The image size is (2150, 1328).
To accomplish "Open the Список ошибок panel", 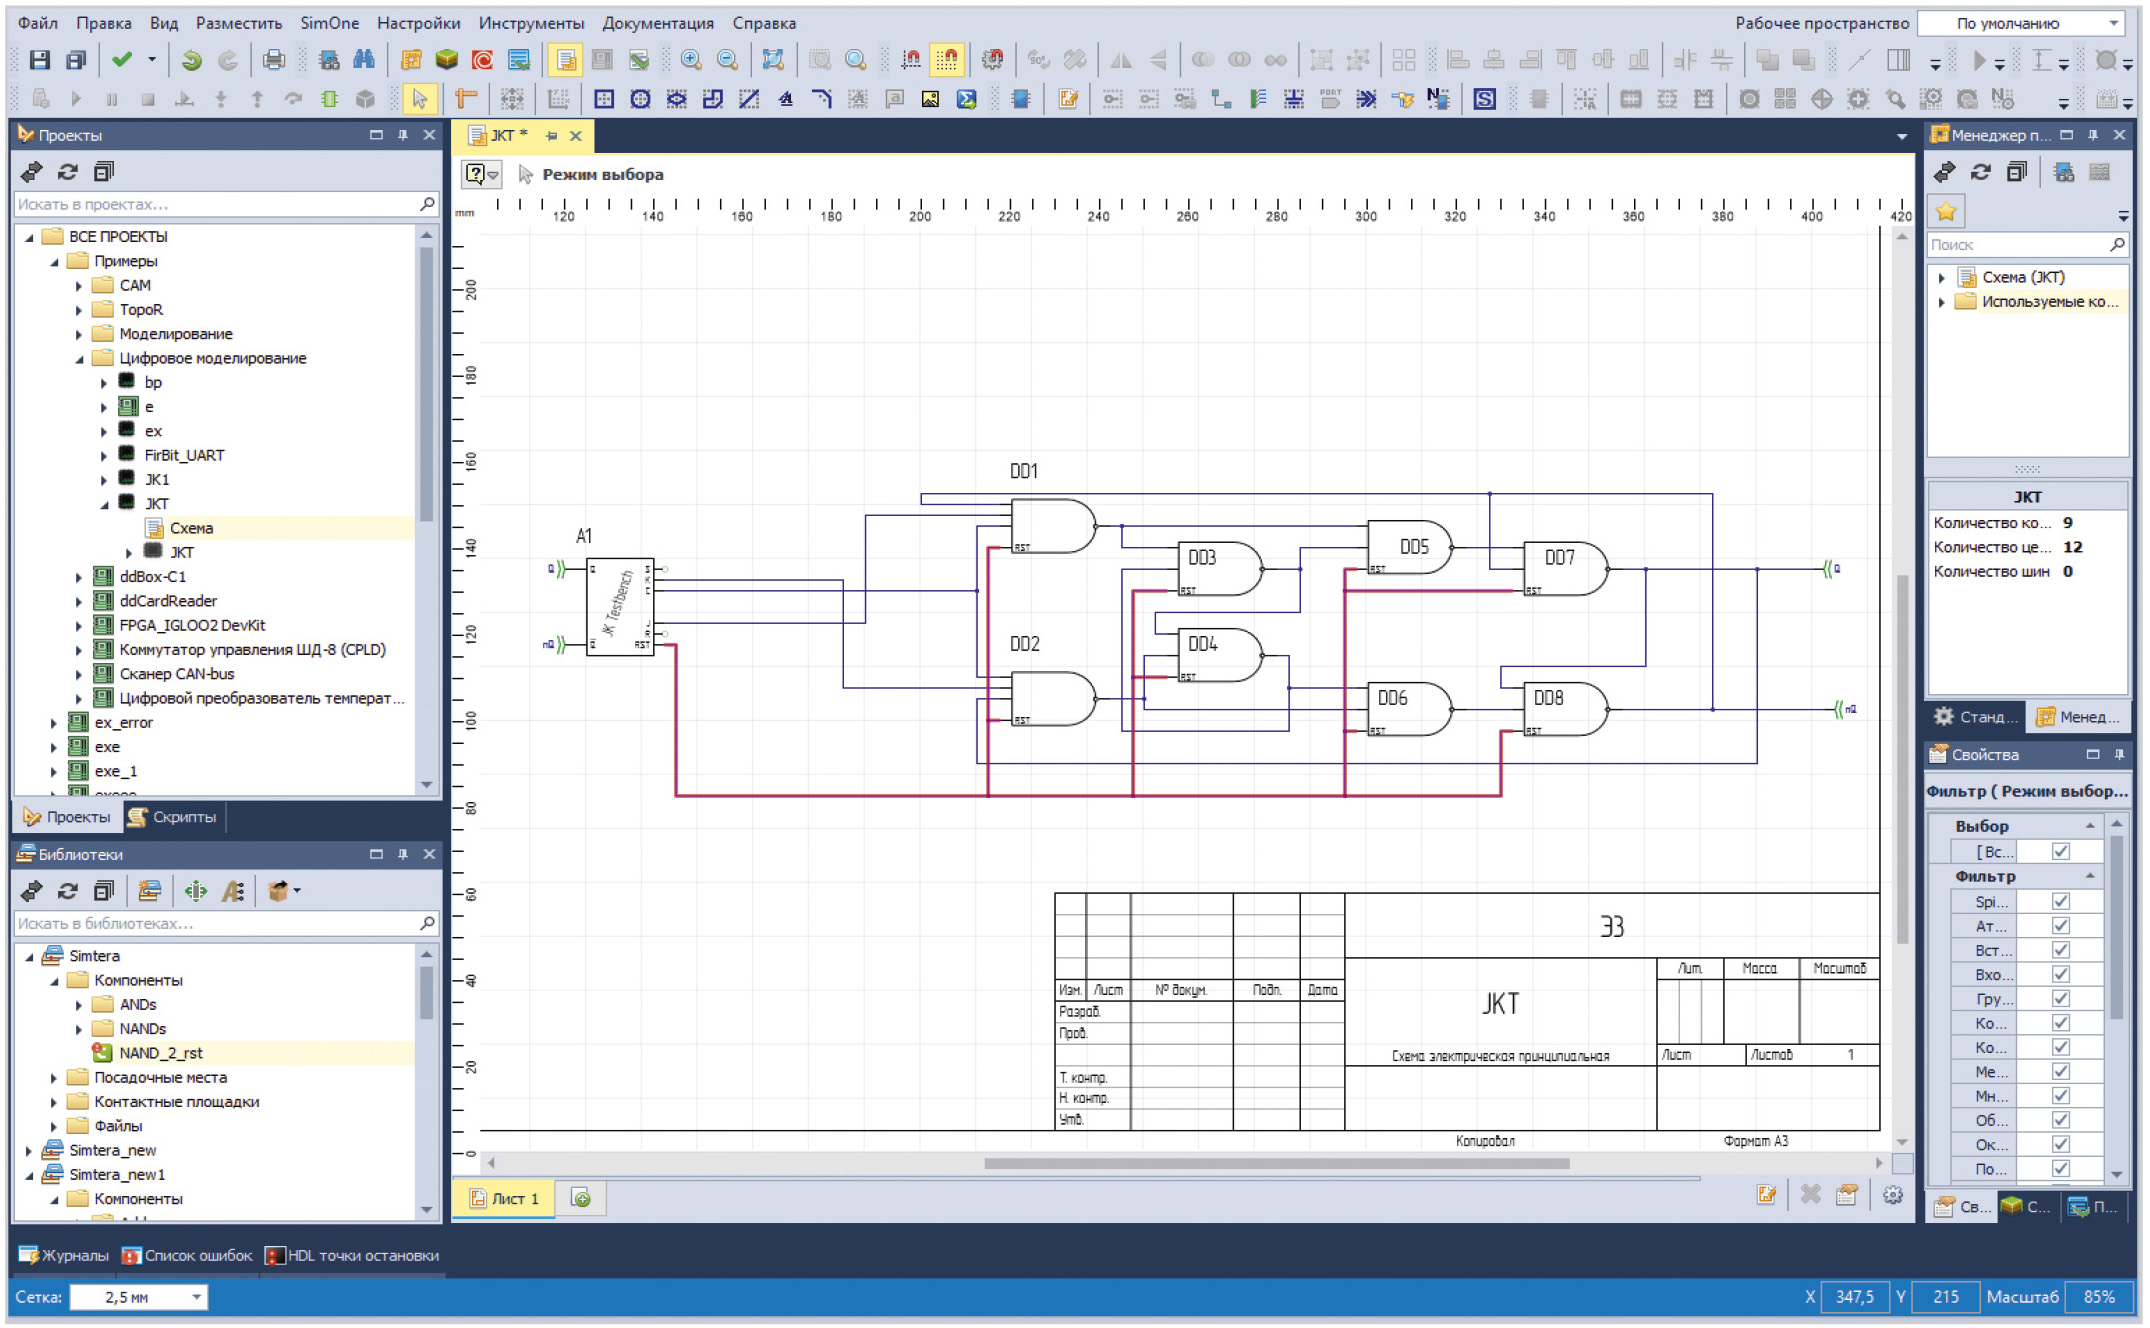I will [187, 1255].
